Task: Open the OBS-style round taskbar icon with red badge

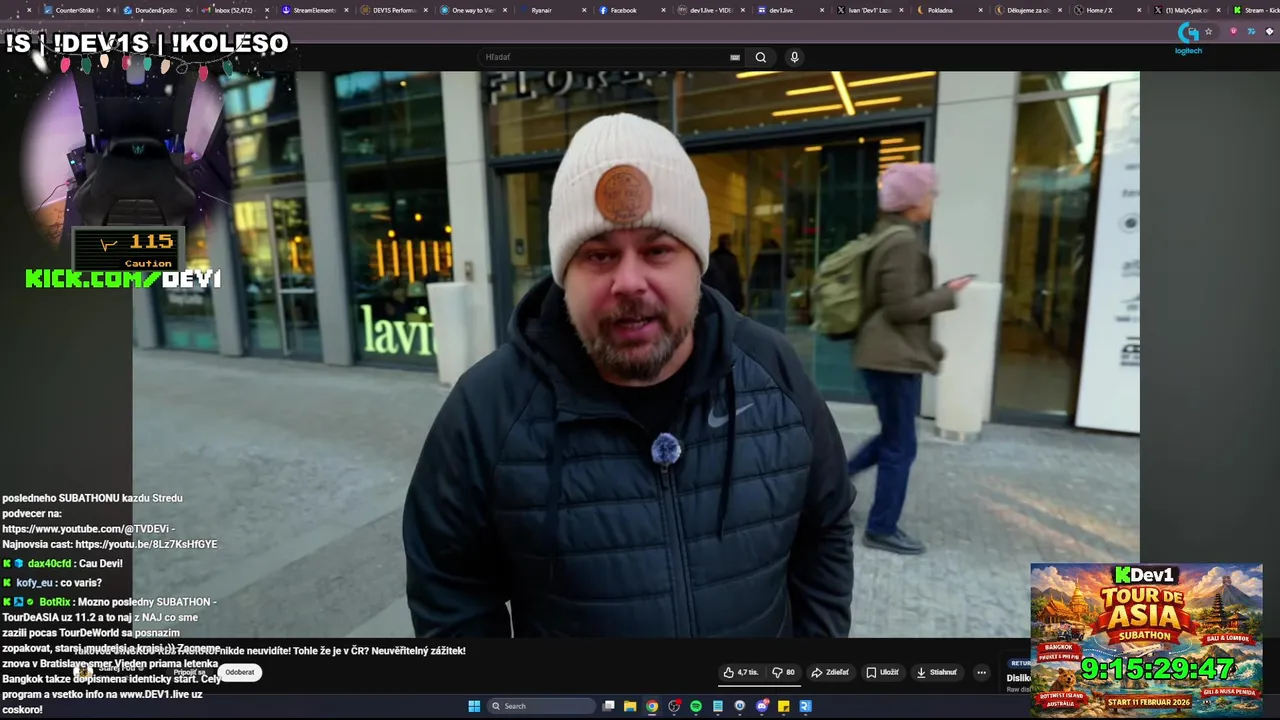Action: click(674, 706)
